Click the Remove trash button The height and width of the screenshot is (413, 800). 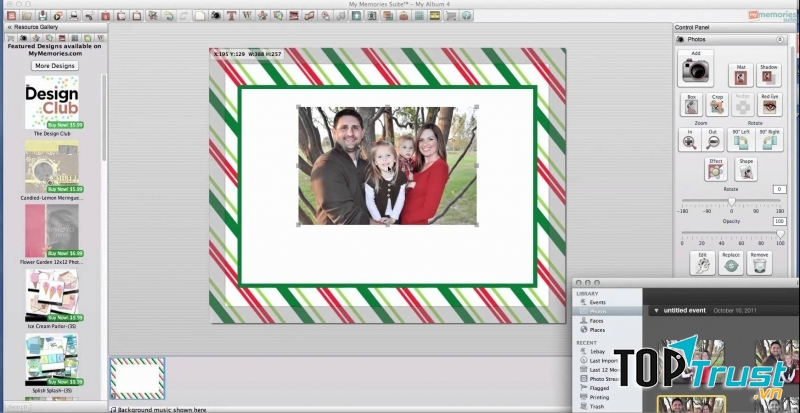coord(759,263)
